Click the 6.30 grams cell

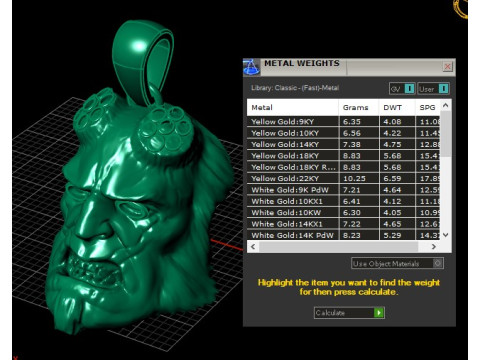(359, 212)
